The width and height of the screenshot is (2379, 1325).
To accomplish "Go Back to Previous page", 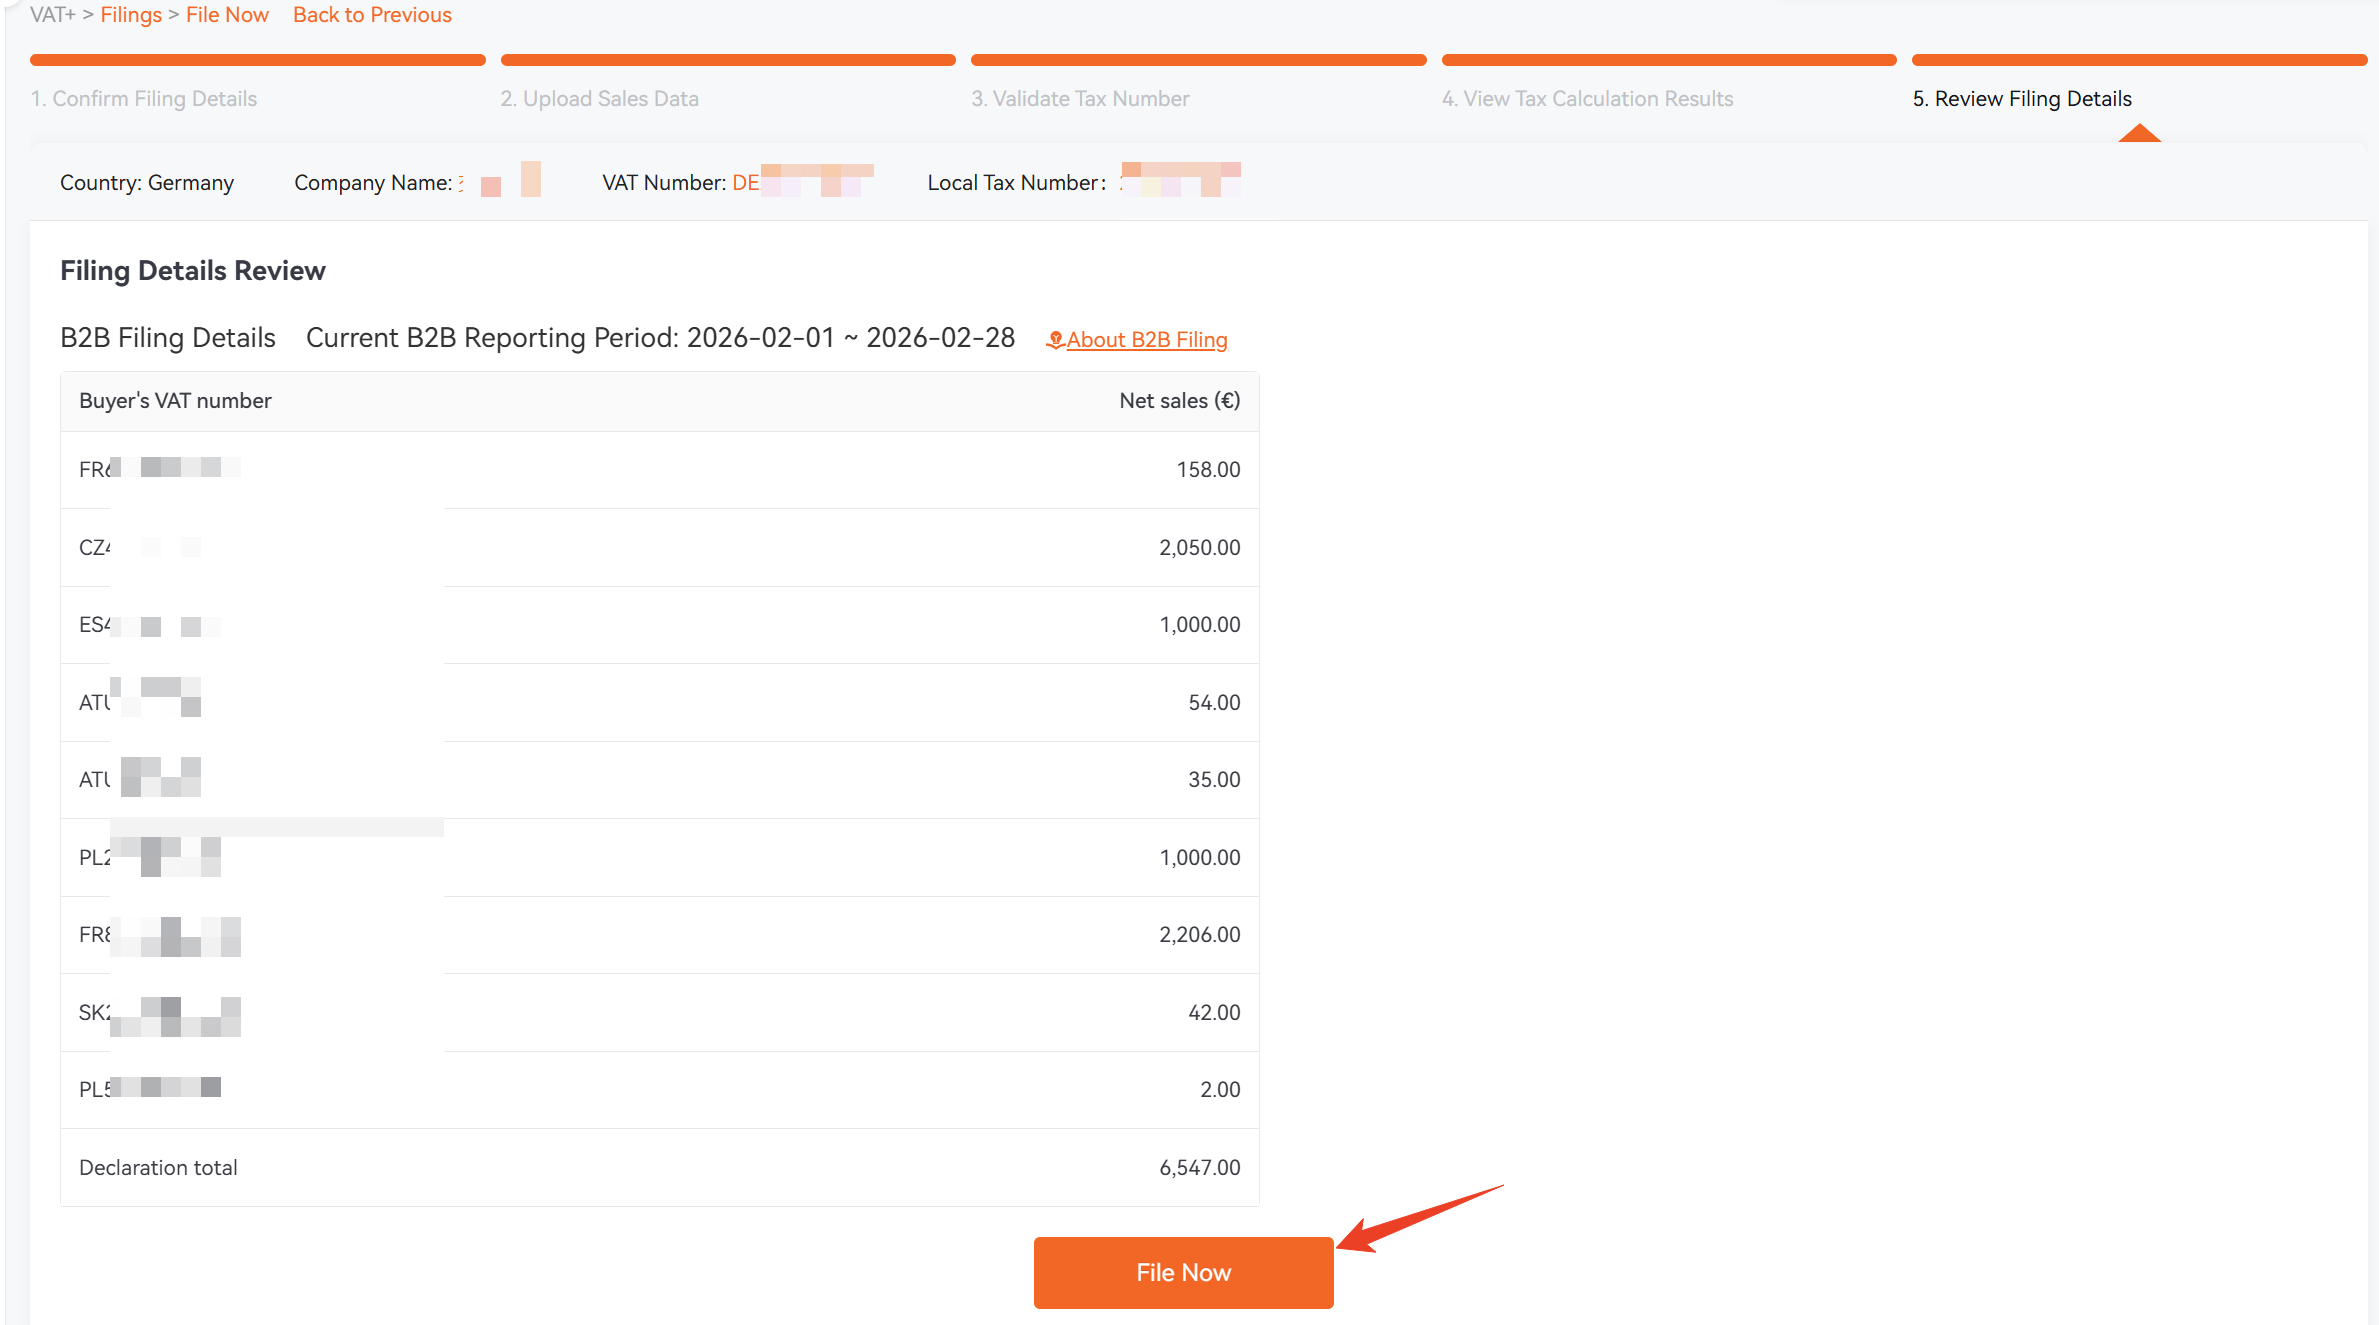I will pyautogui.click(x=372, y=15).
